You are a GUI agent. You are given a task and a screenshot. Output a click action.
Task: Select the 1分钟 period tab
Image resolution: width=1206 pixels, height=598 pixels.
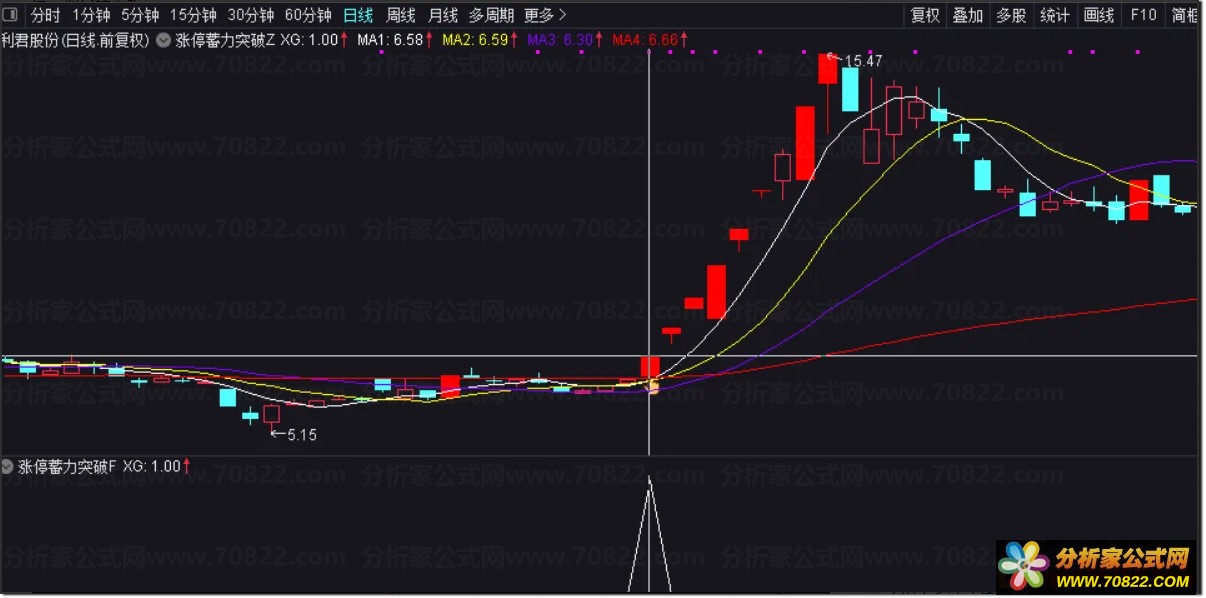tap(91, 15)
